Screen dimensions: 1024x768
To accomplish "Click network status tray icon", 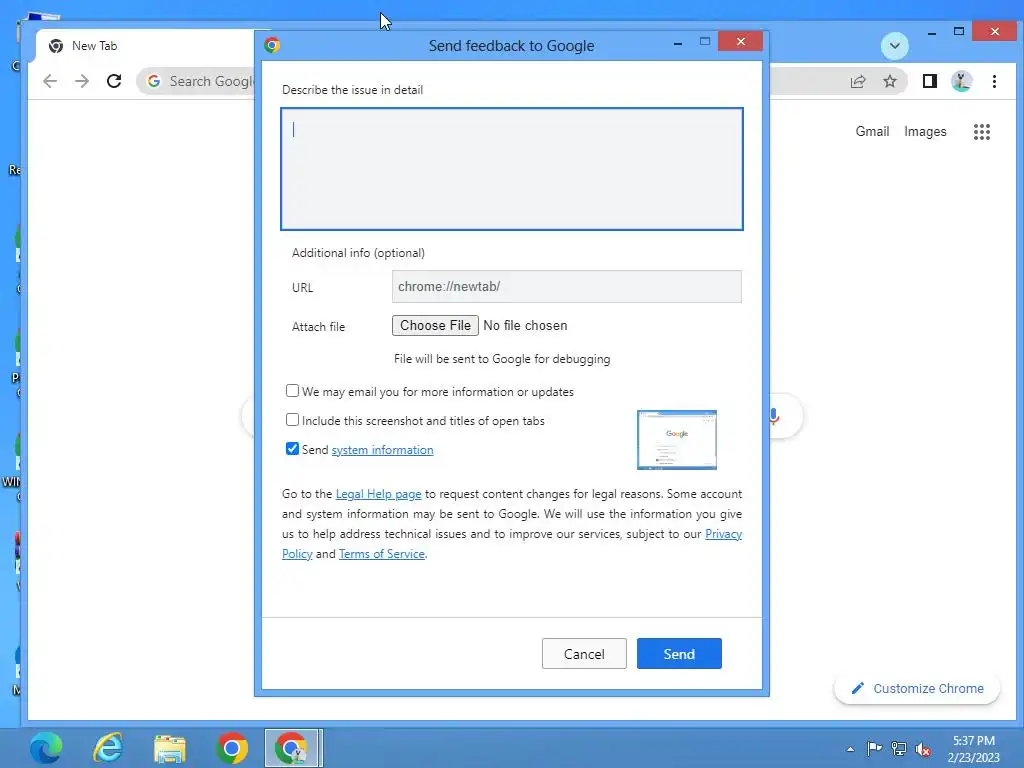I will pyautogui.click(x=899, y=748).
